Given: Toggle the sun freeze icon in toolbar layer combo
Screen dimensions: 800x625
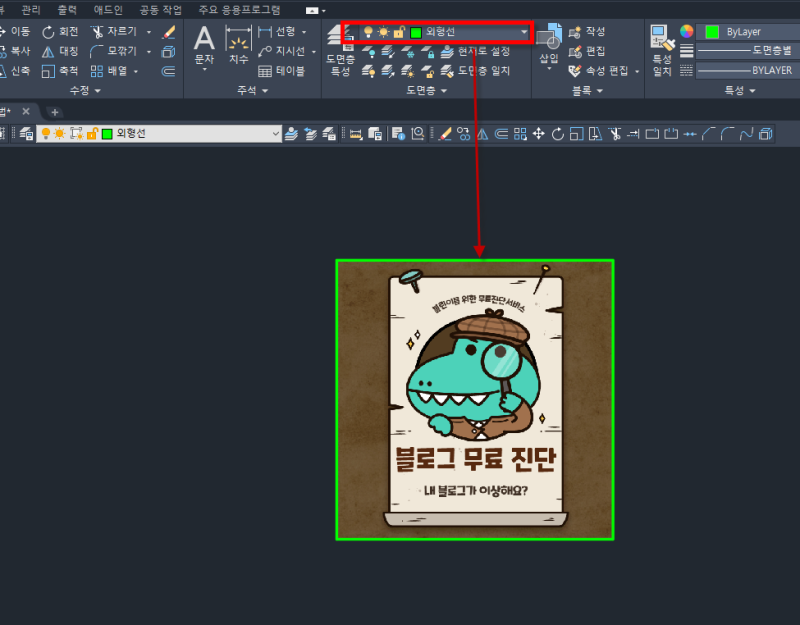Looking at the screenshot, I should [x=60, y=134].
